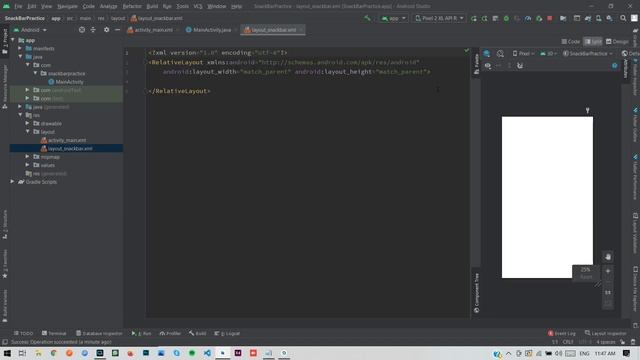Click the Collapse All icon in Project panel
This screenshot has height=360, width=640.
coord(93,30)
